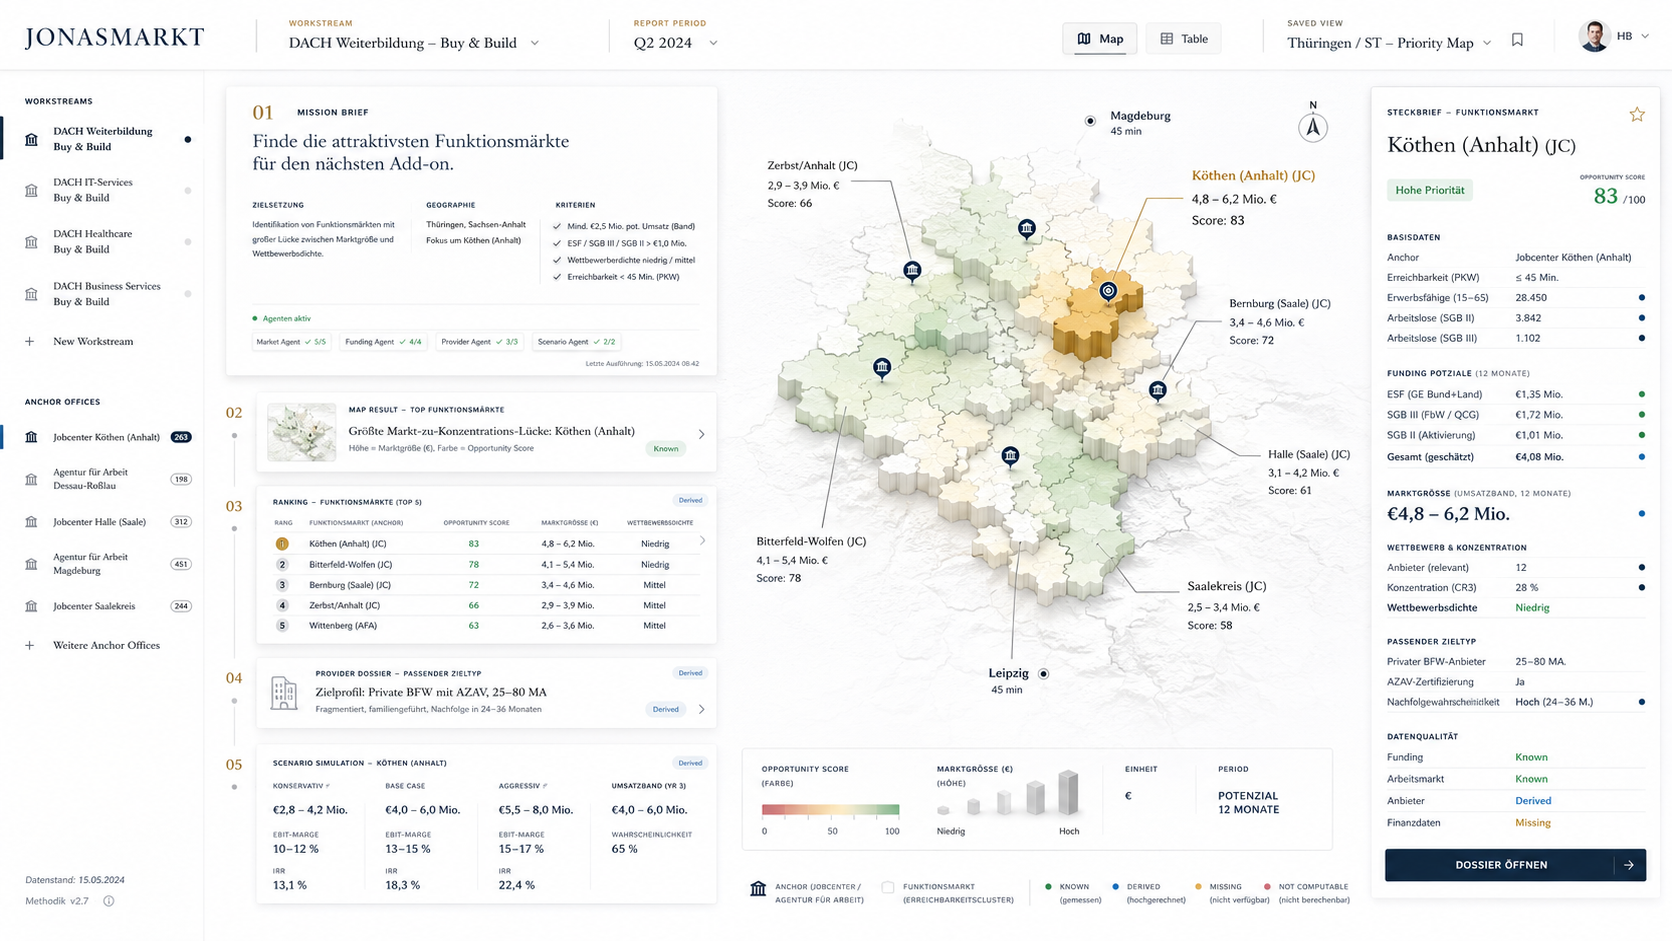Toggle the Funktionsmarkt legend checkbox
The height and width of the screenshot is (941, 1672).
tap(887, 887)
